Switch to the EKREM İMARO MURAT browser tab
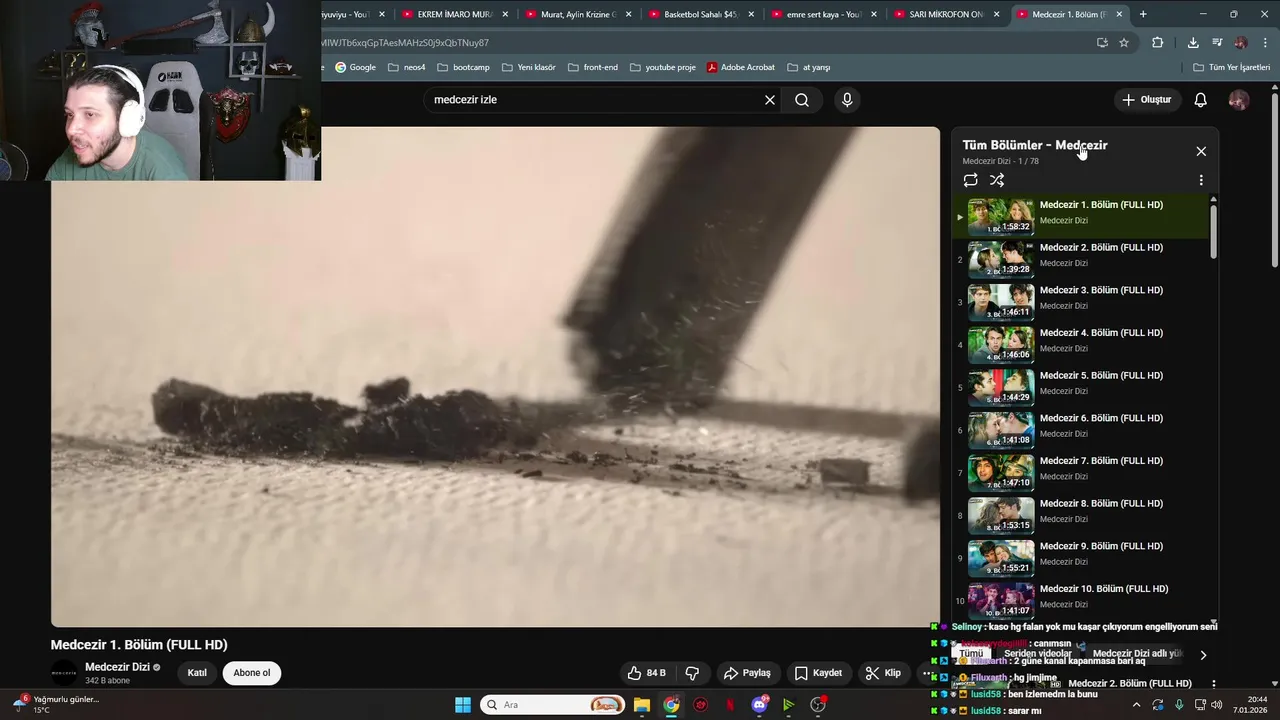Screen dimensions: 1280x720 coord(455,14)
